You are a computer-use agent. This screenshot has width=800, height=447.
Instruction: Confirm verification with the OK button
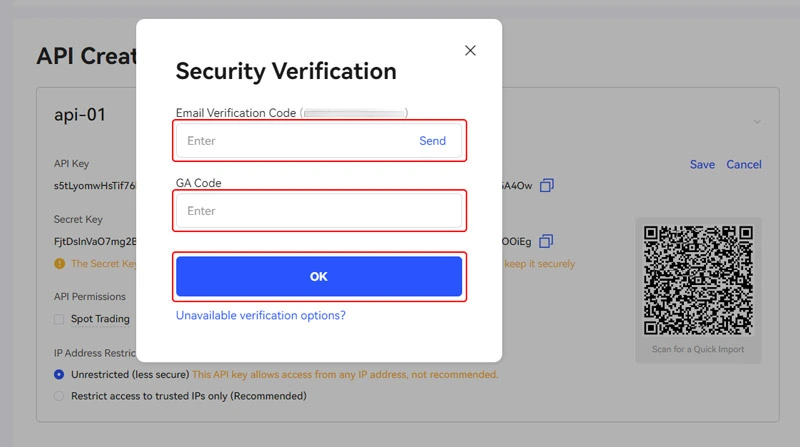(318, 276)
